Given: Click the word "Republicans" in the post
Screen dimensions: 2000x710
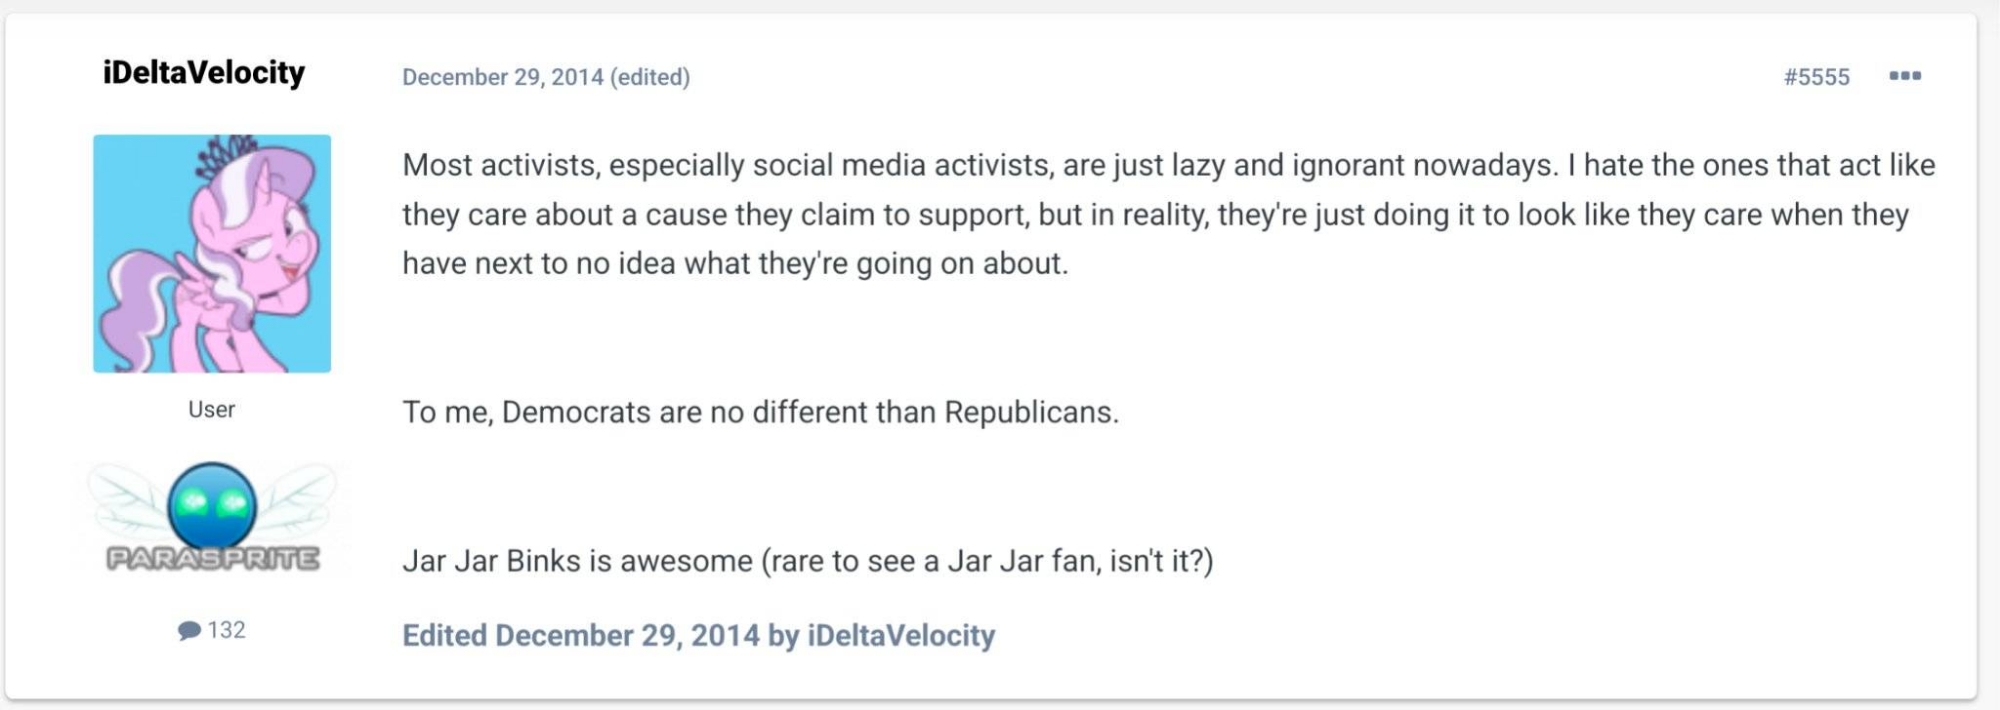Looking at the screenshot, I should tap(1030, 412).
